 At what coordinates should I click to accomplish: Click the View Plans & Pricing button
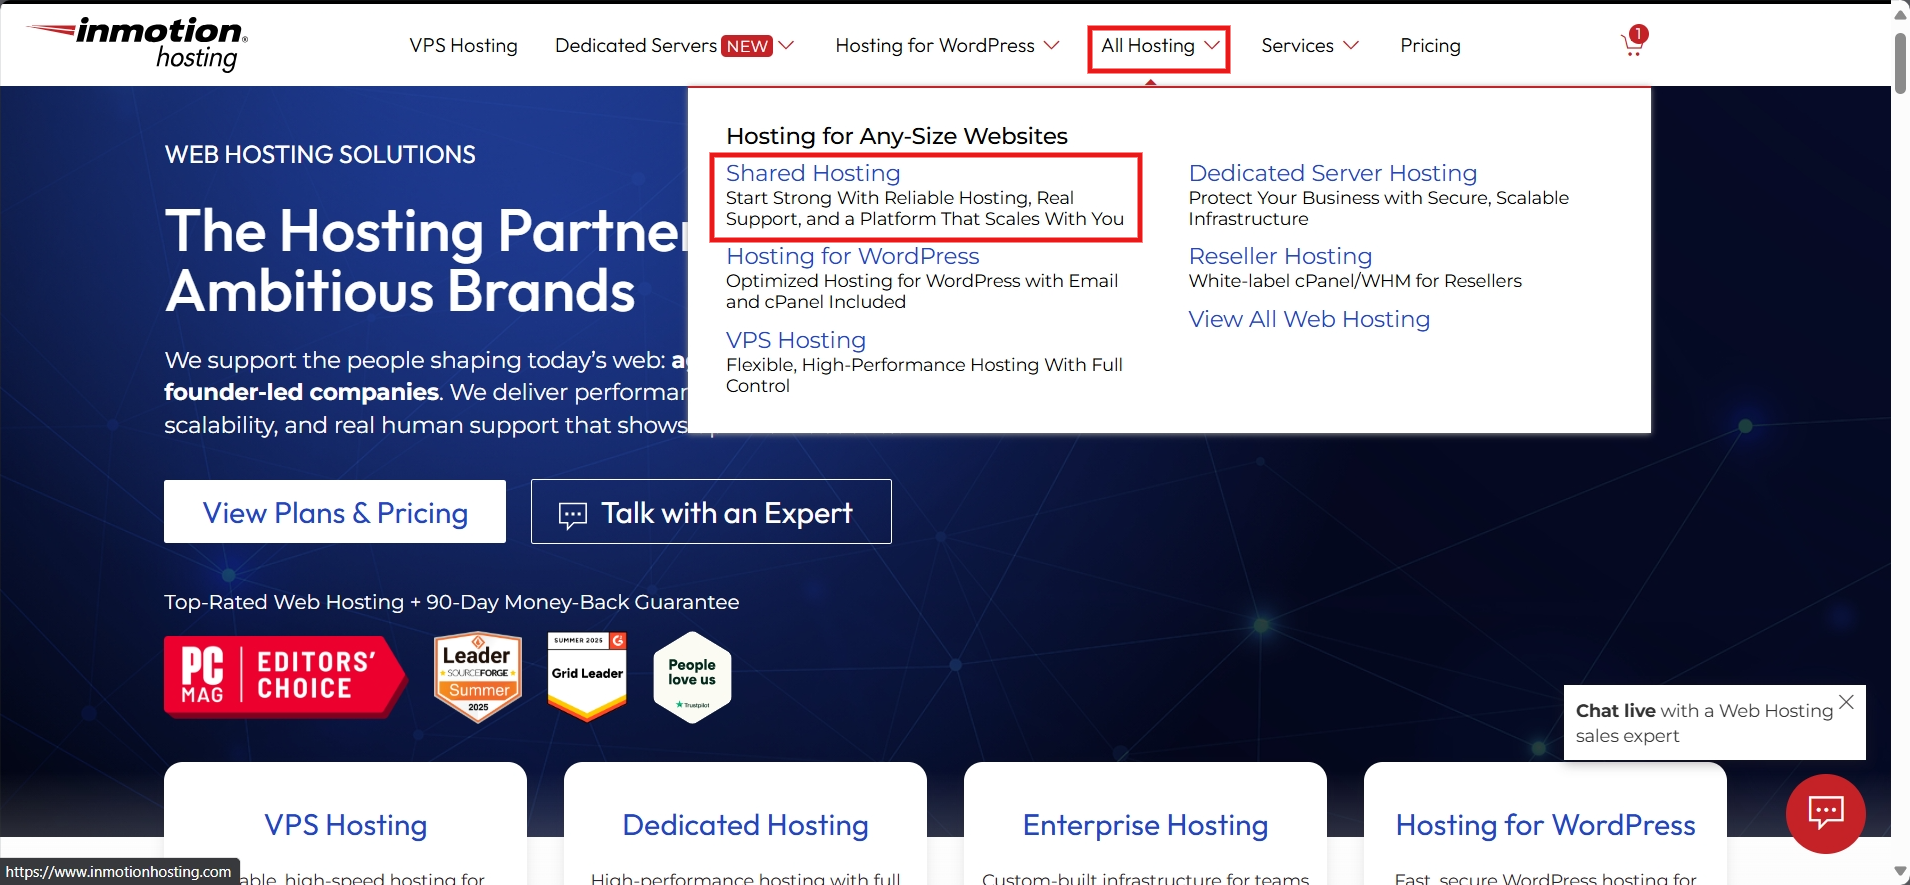pyautogui.click(x=335, y=512)
